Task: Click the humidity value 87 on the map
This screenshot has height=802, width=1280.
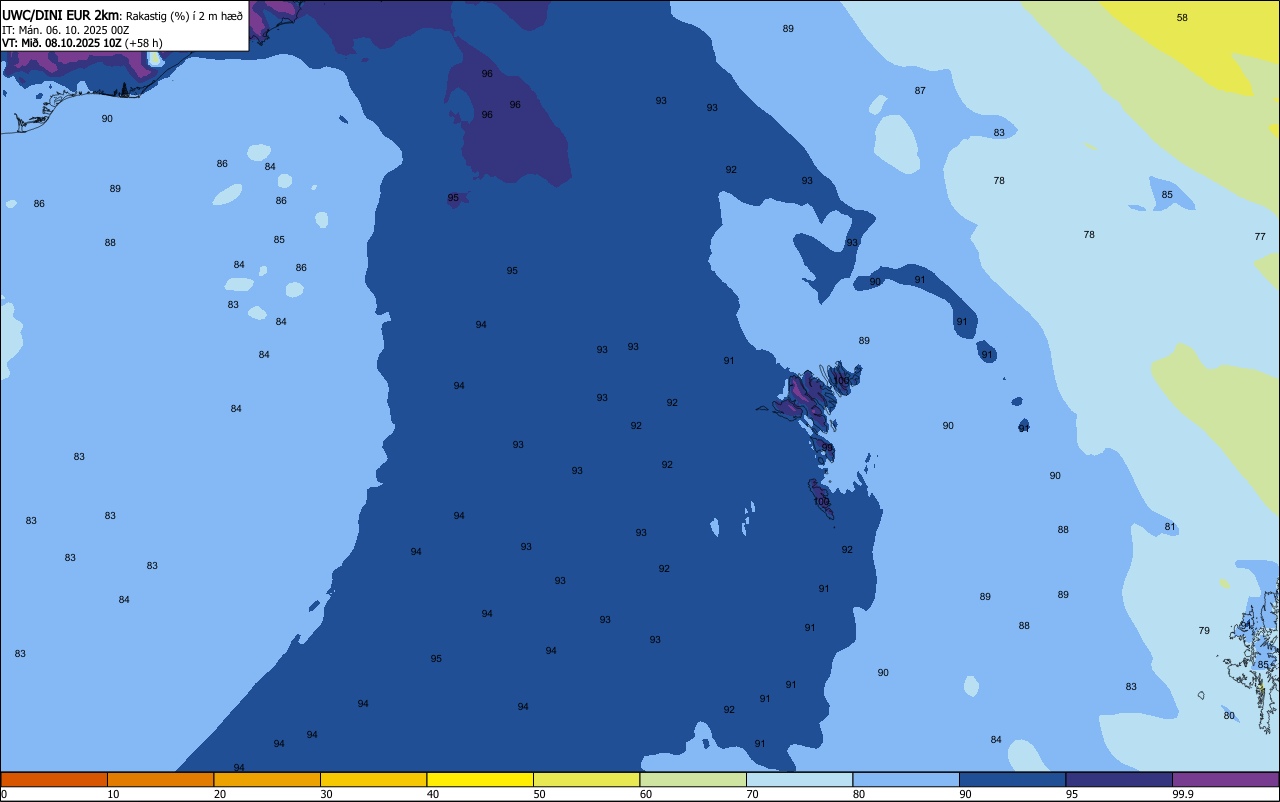Action: point(920,91)
